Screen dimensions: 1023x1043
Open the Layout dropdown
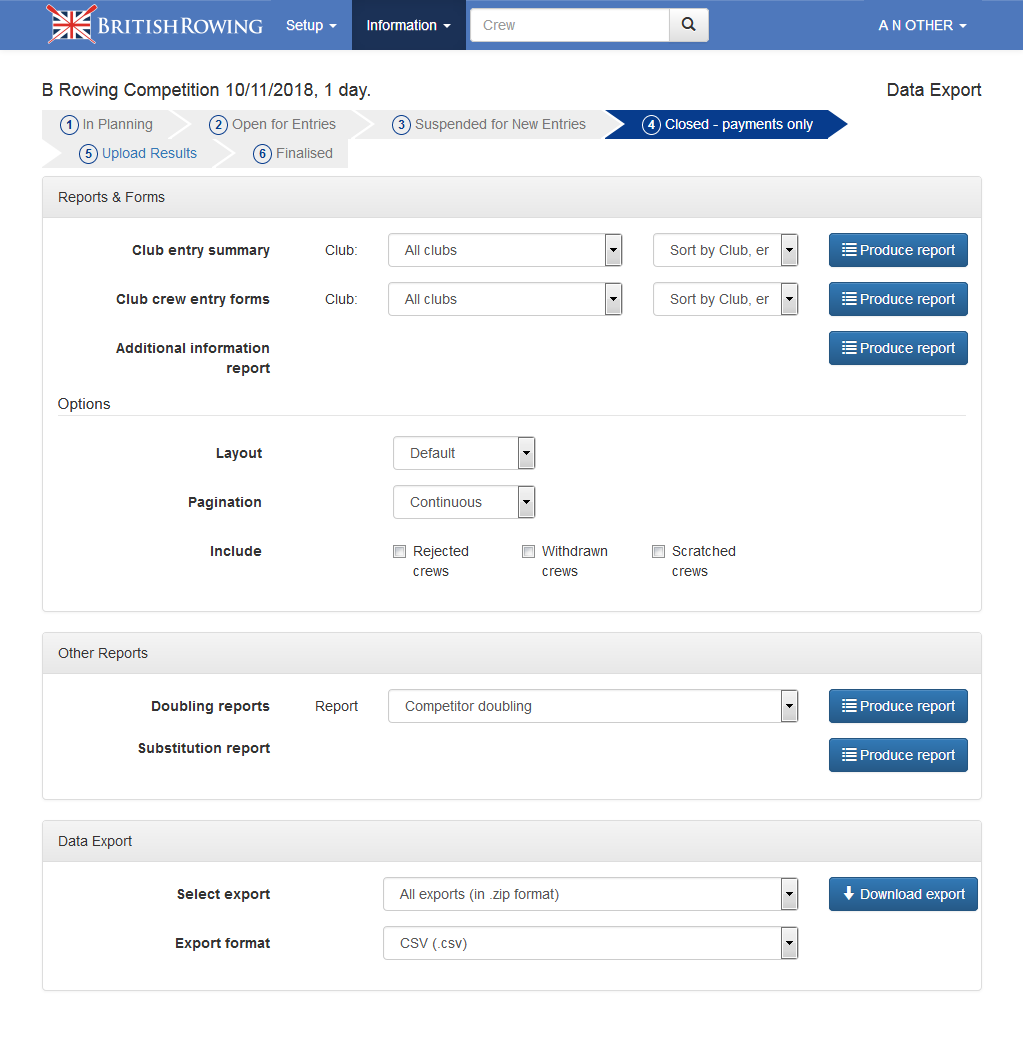tap(464, 453)
